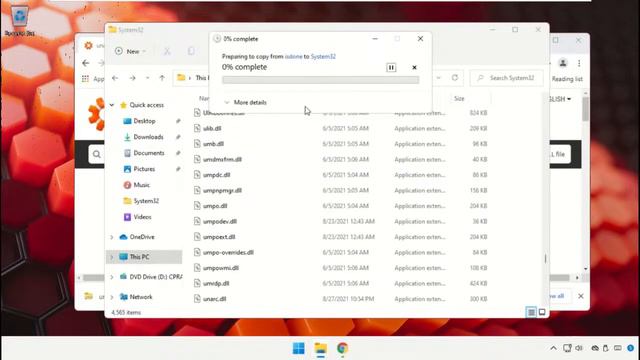Open Chrome's three-dot menu
This screenshot has width=640, height=360.
(579, 63)
